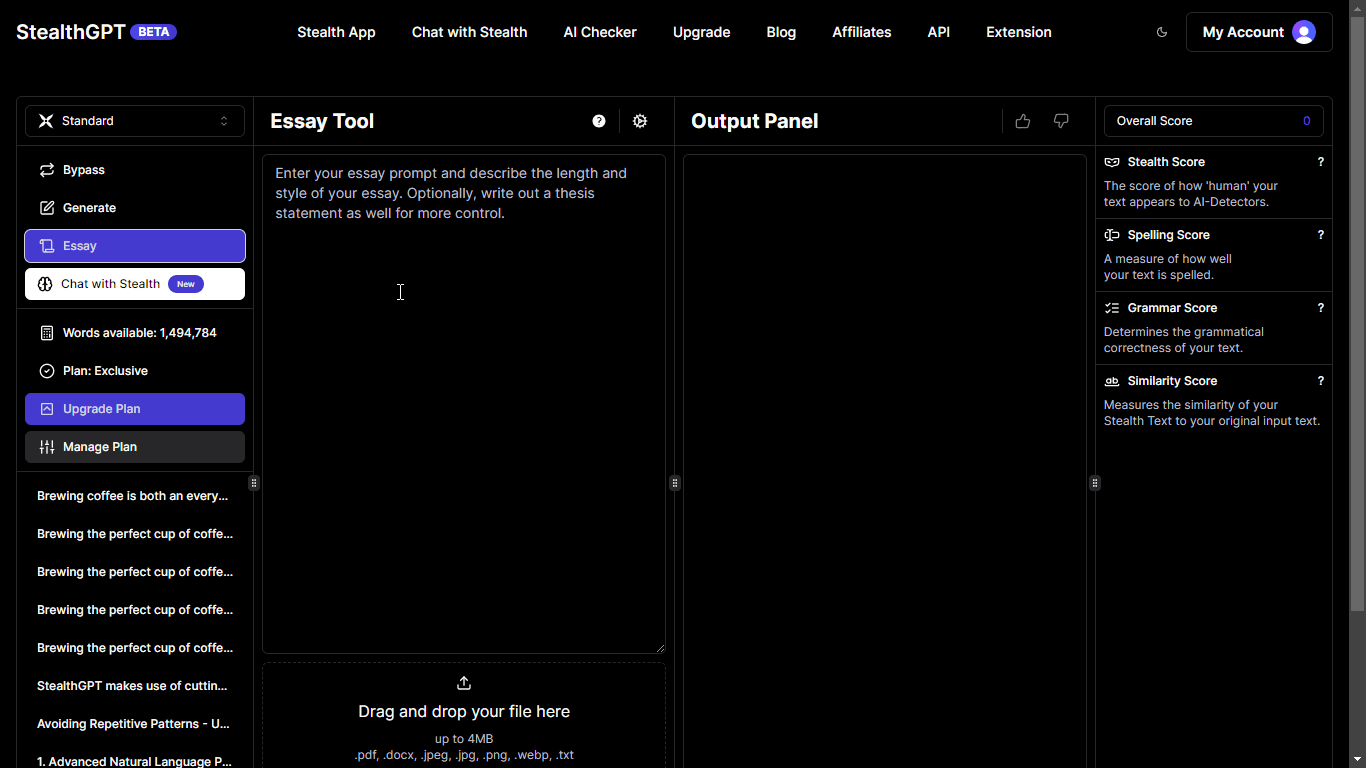Expand the Standard model dropdown
1366x768 pixels.
pos(135,121)
